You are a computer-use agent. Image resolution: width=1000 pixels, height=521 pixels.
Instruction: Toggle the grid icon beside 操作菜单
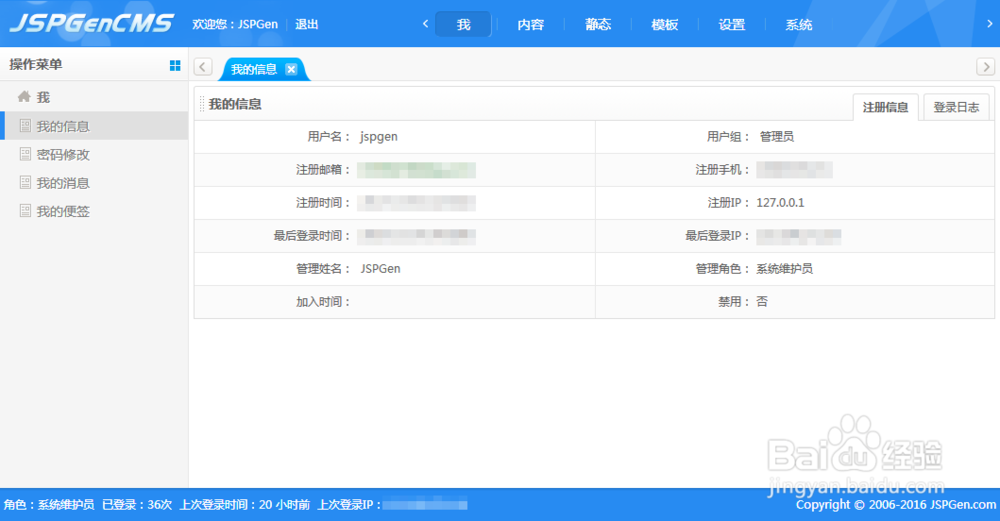click(x=175, y=65)
